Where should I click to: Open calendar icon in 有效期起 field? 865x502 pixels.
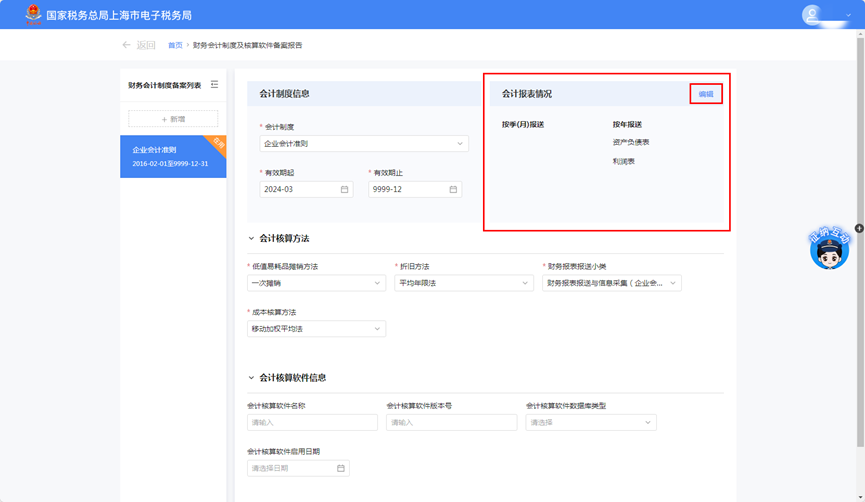point(344,189)
